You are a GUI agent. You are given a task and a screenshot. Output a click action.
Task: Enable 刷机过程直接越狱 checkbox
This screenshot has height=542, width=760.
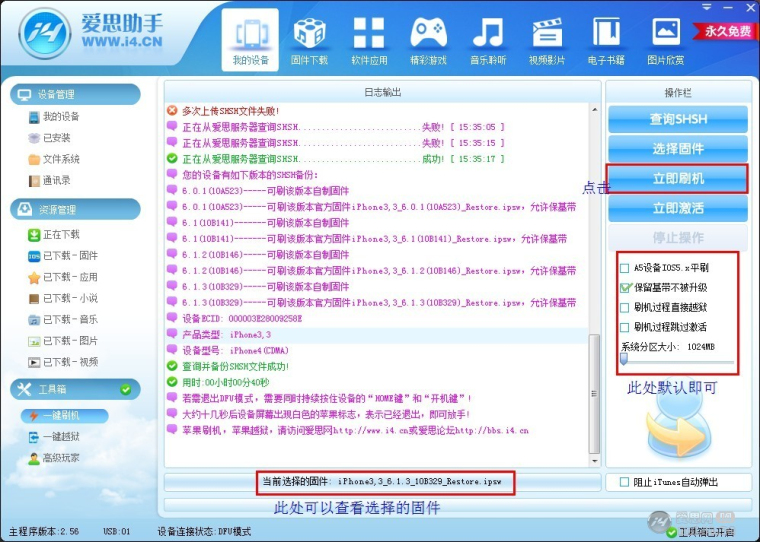[x=625, y=307]
